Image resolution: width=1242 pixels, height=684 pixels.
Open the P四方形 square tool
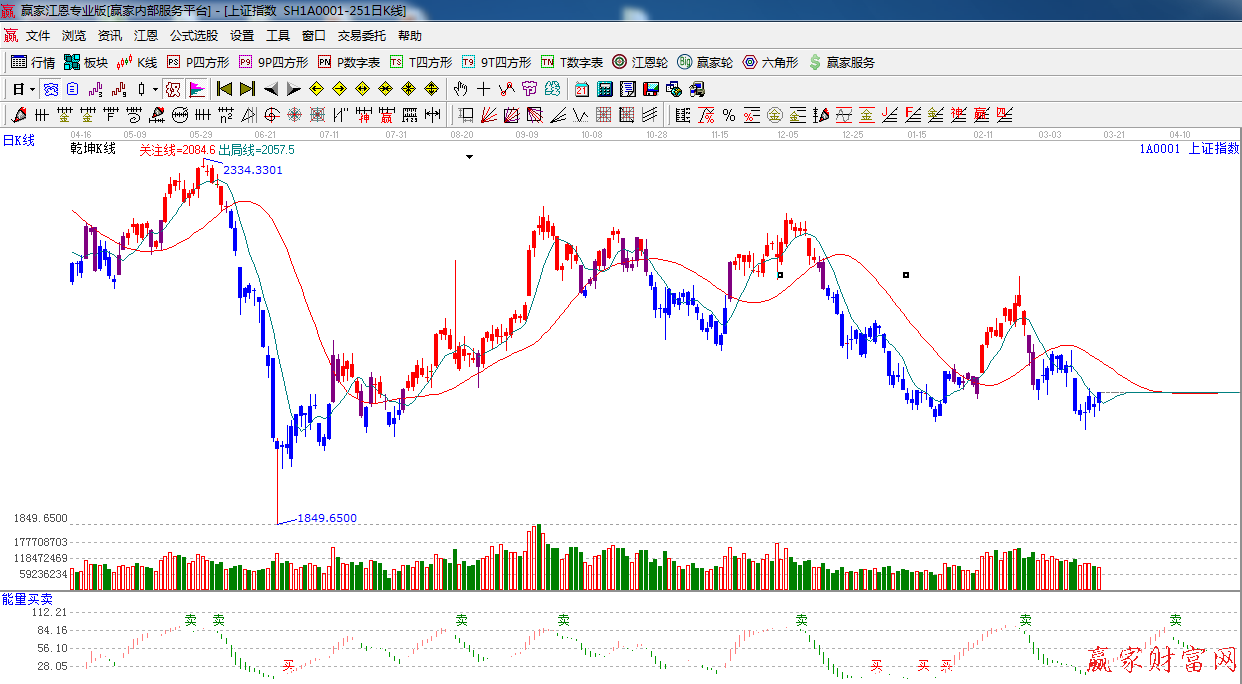click(197, 62)
